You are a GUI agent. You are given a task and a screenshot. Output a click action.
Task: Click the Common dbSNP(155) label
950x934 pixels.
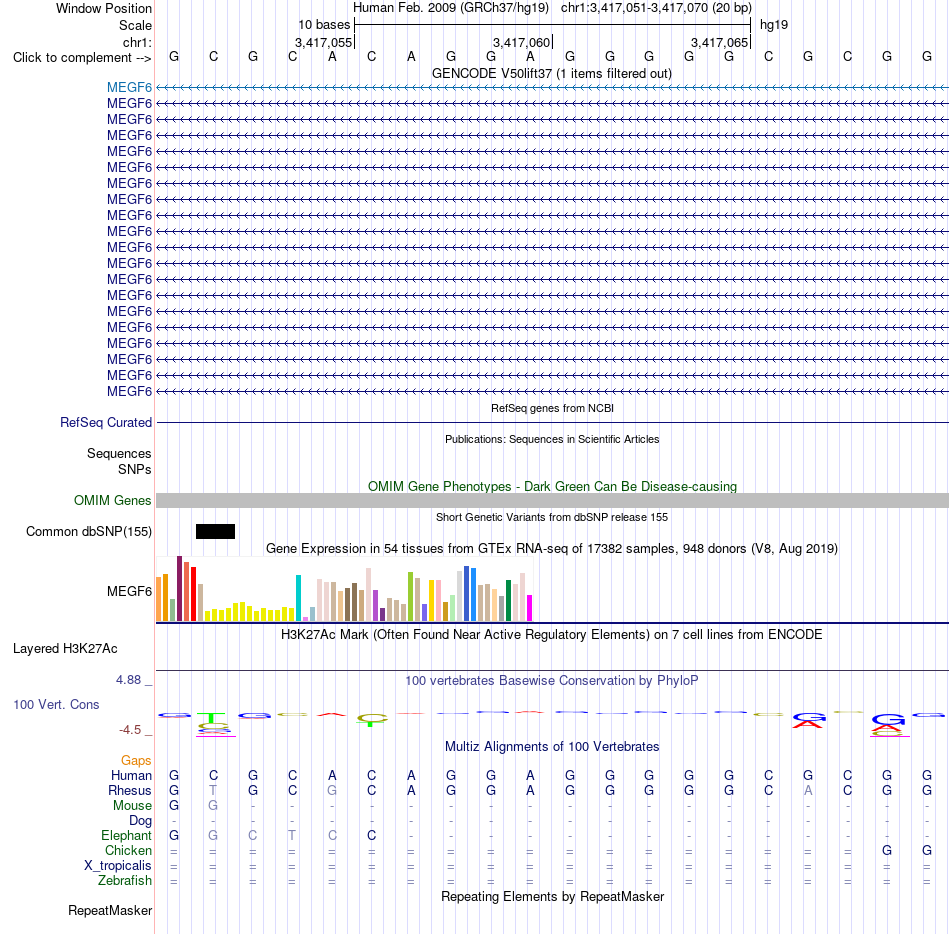[88, 531]
